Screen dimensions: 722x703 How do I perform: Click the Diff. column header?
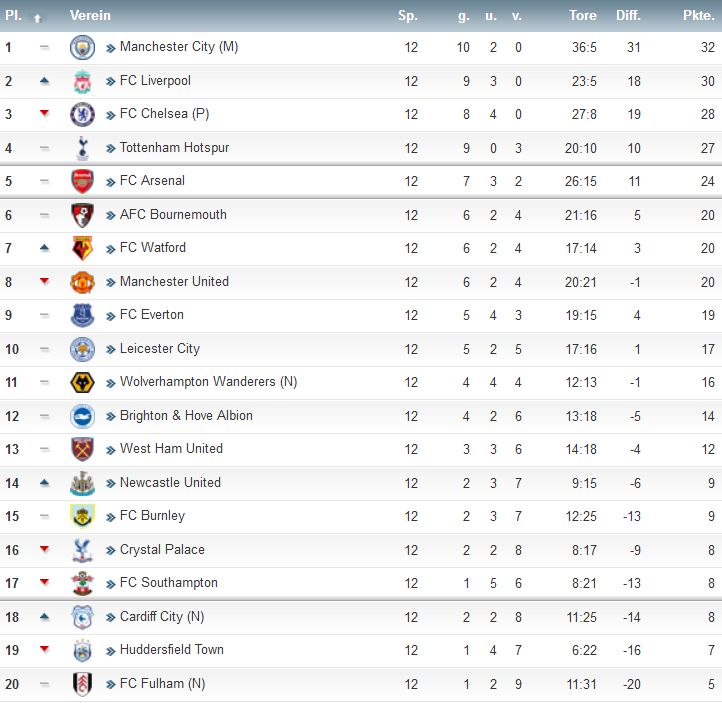pos(628,16)
